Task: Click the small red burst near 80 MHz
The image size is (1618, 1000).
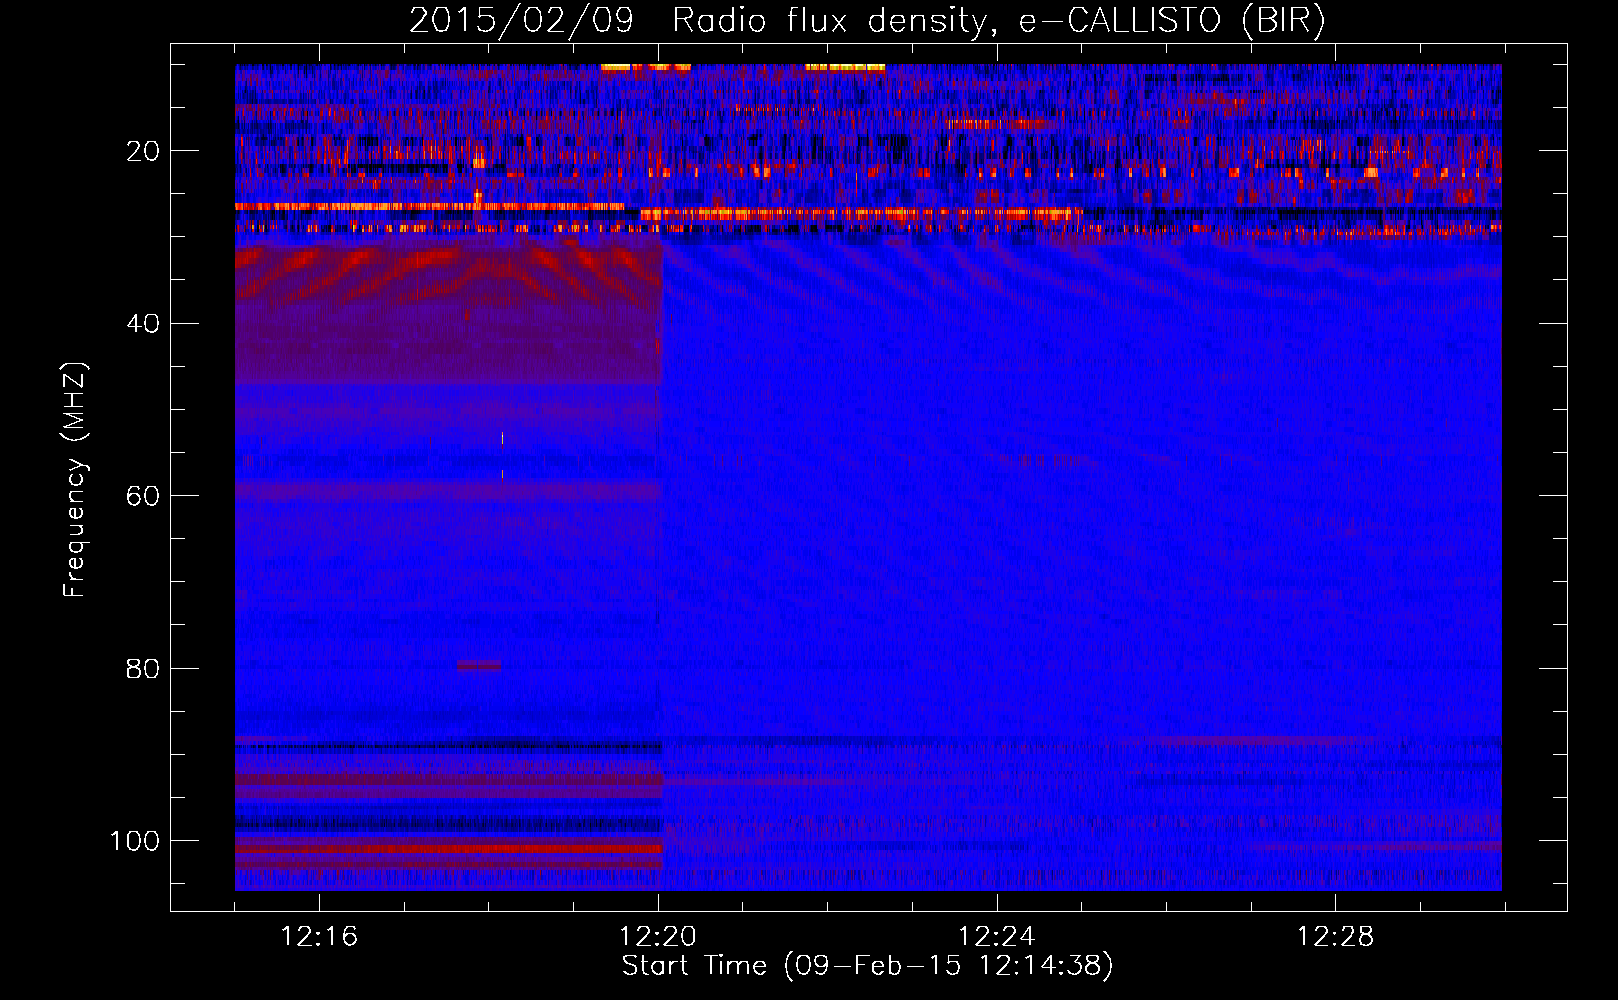Action: 479,665
